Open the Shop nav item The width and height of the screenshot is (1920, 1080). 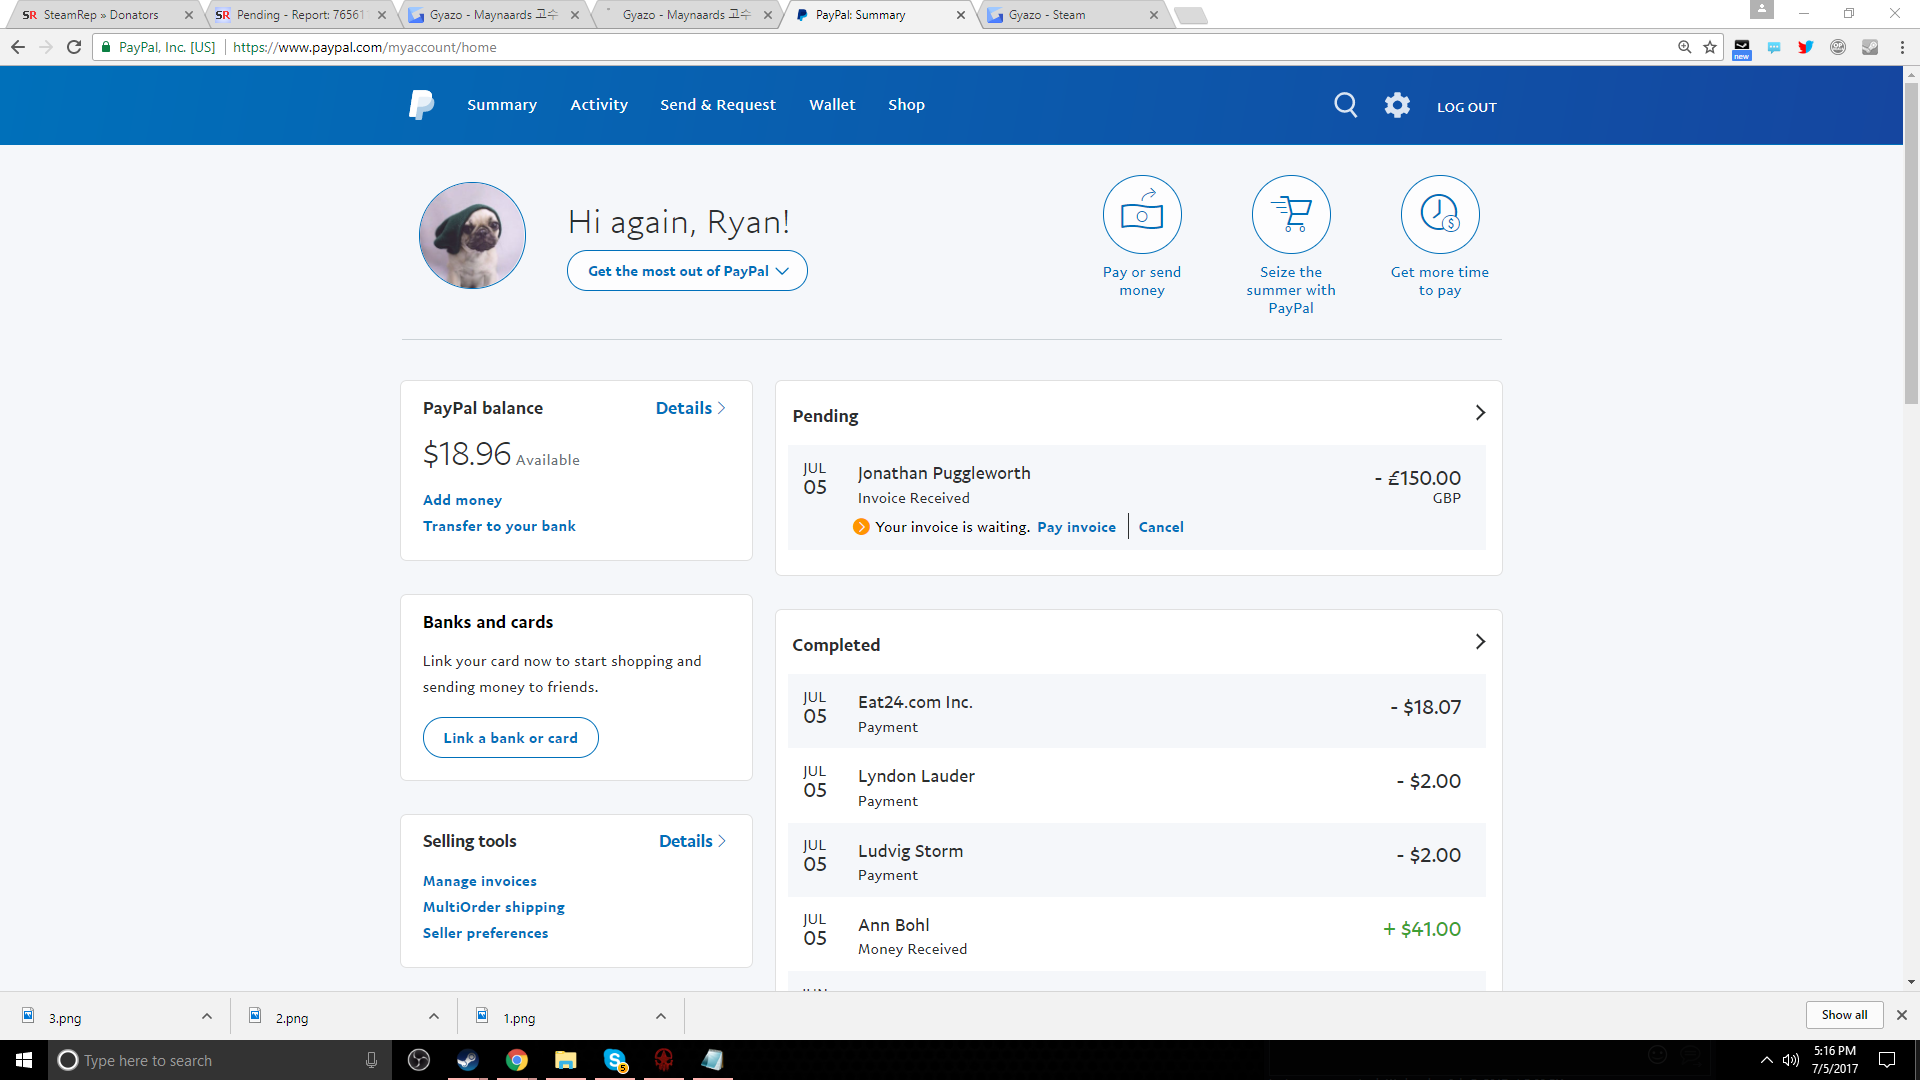[906, 105]
